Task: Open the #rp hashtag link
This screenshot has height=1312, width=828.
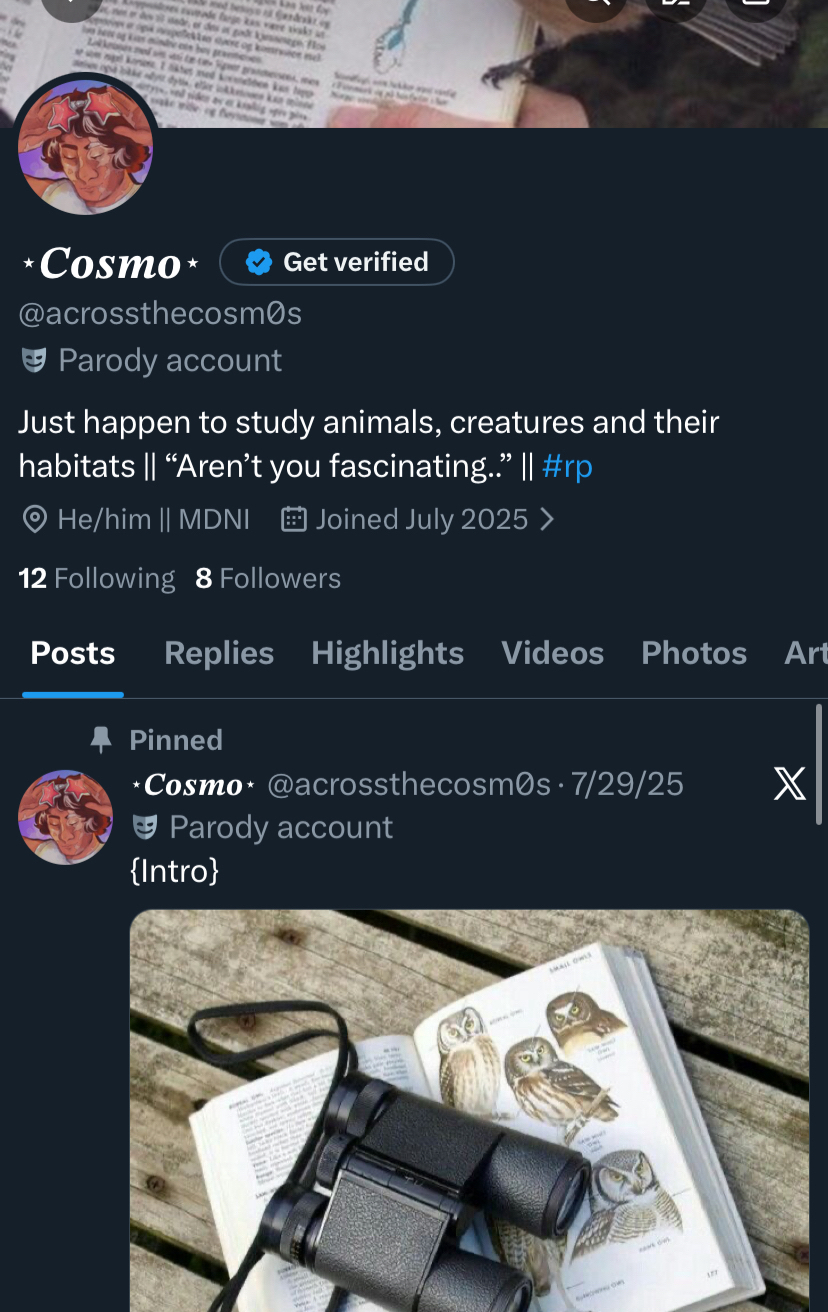Action: pos(567,466)
